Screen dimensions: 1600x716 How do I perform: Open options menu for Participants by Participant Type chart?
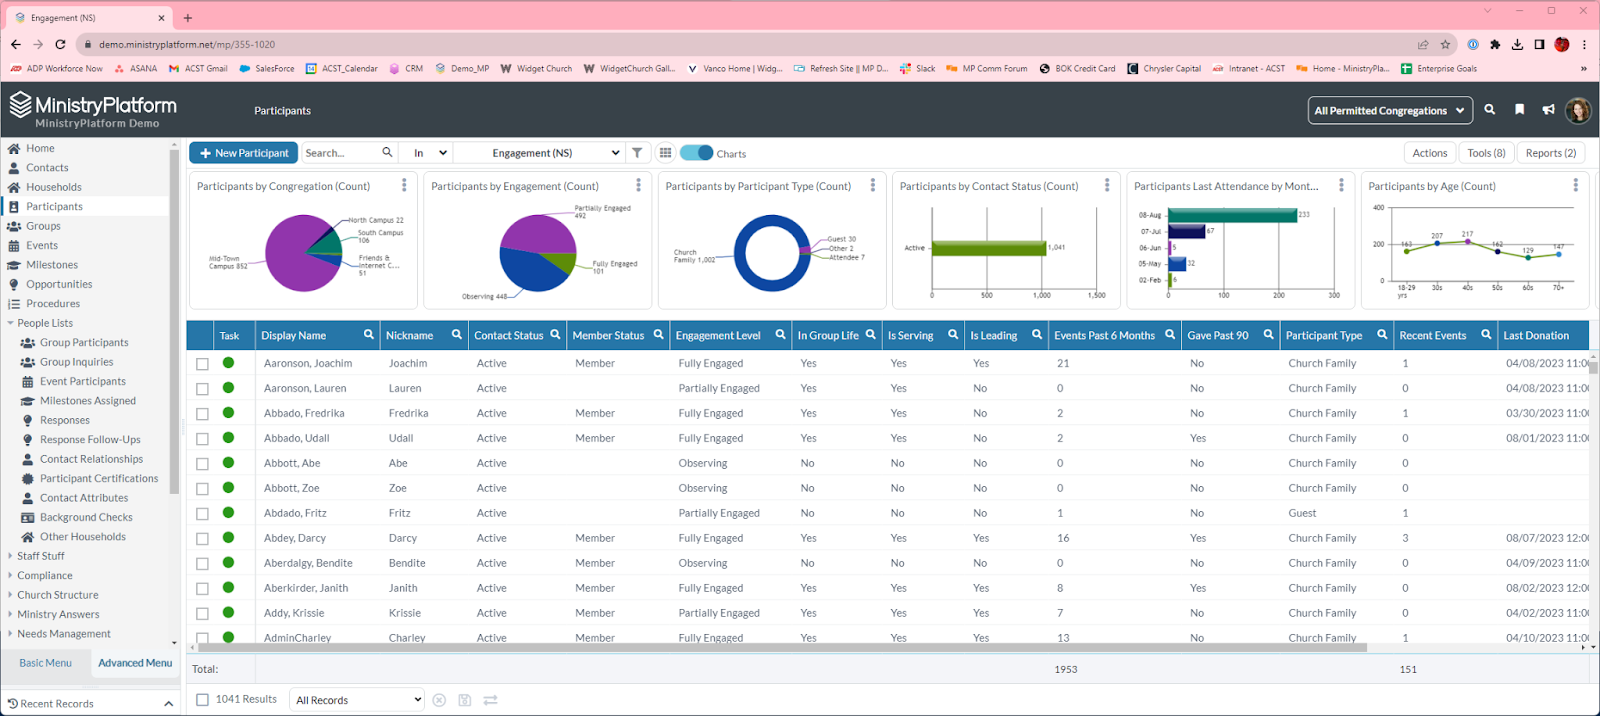tap(873, 185)
